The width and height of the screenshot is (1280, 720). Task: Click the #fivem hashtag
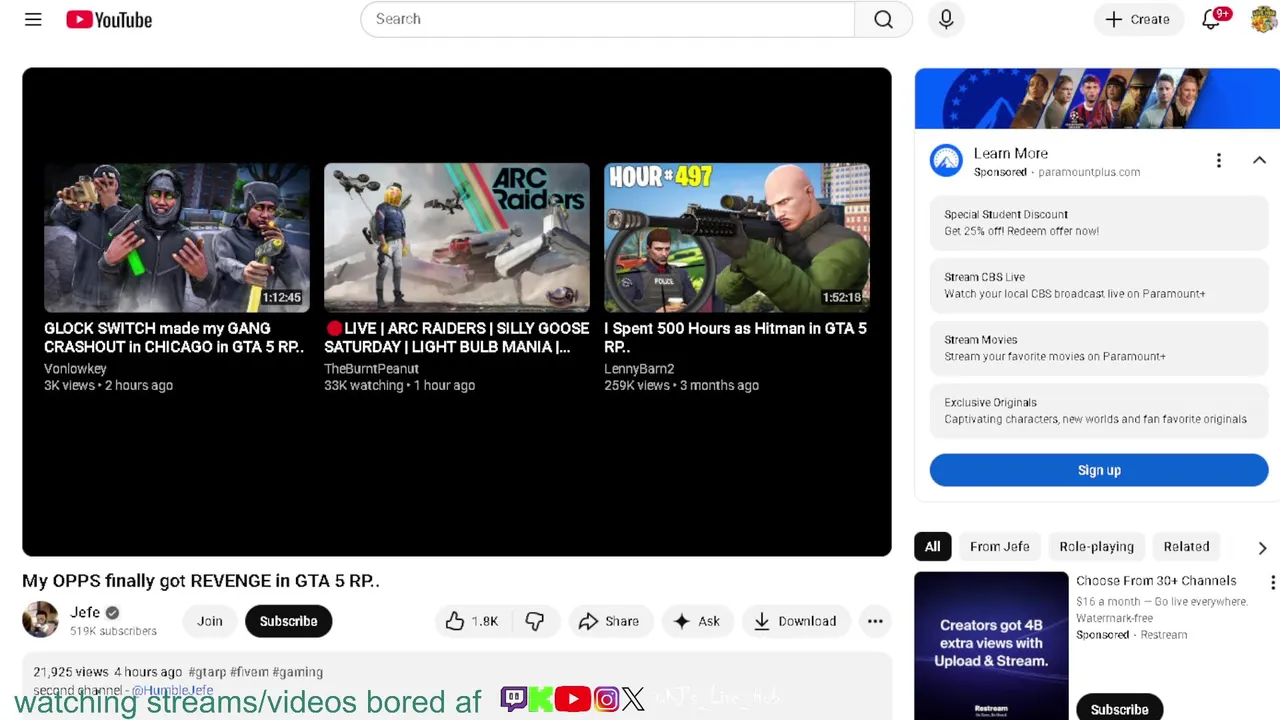pos(249,672)
